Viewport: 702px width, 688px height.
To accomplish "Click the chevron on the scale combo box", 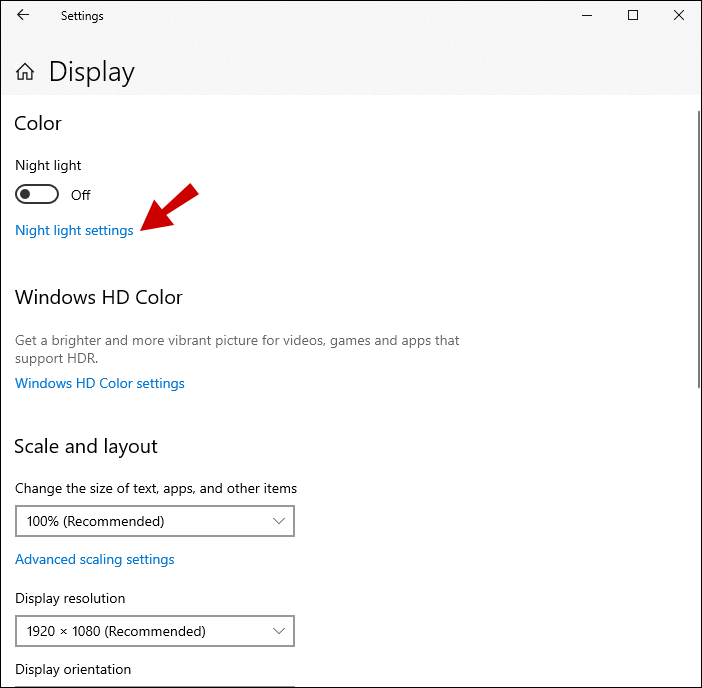I will point(279,521).
